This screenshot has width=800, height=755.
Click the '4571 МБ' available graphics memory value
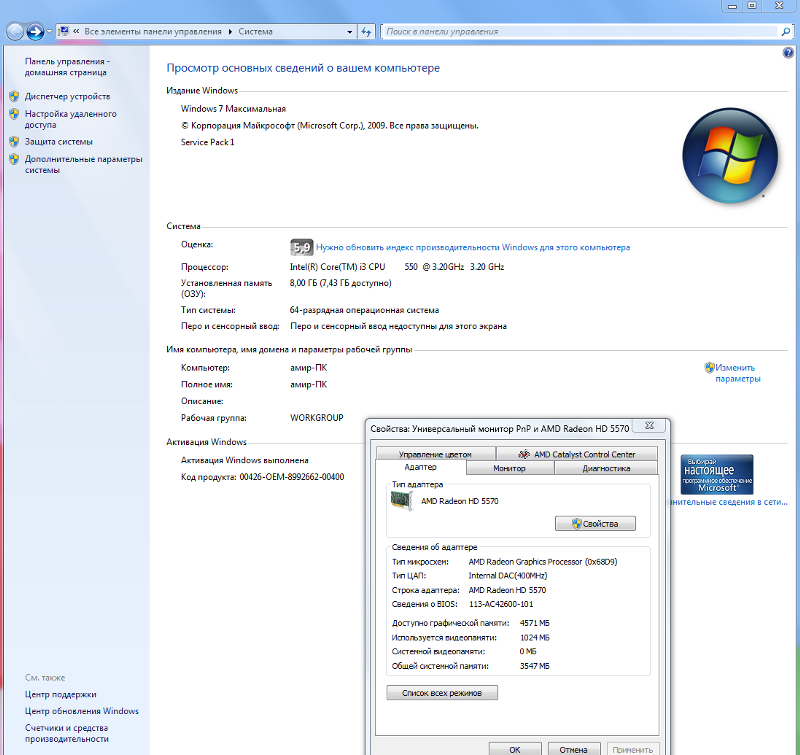click(x=535, y=623)
